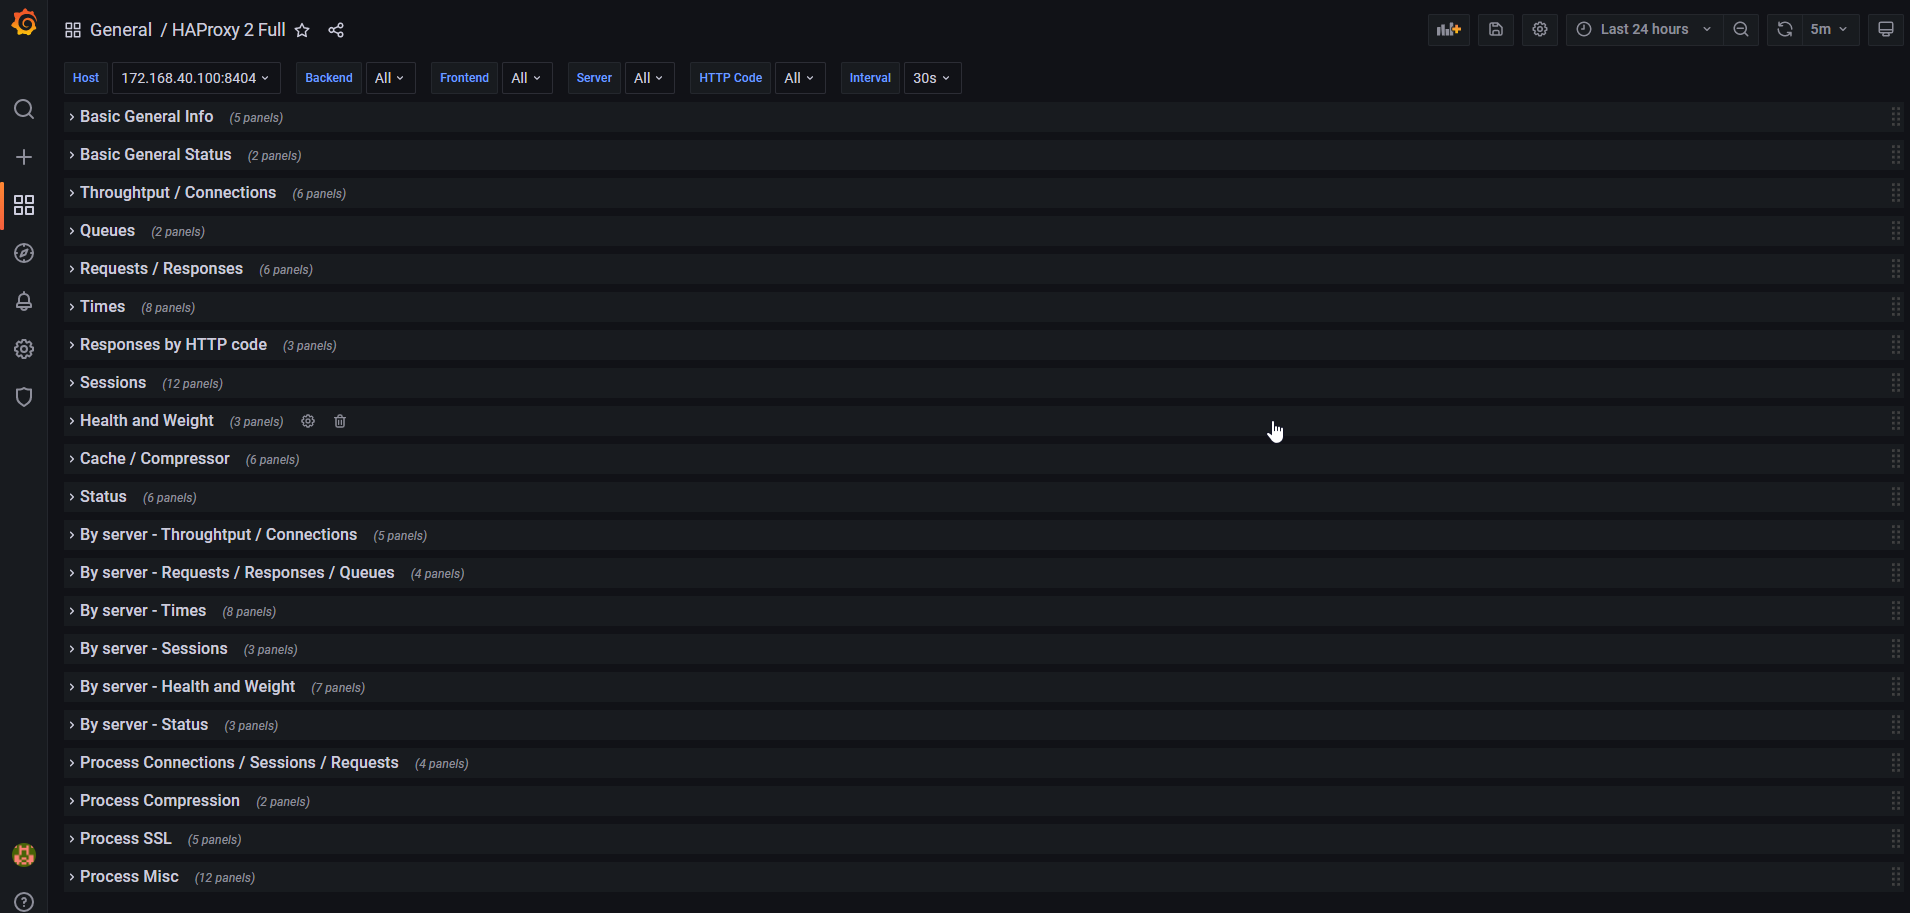Open the Dashboards icon in sidebar
Screen dimensions: 1910x913
(x=24, y=205)
